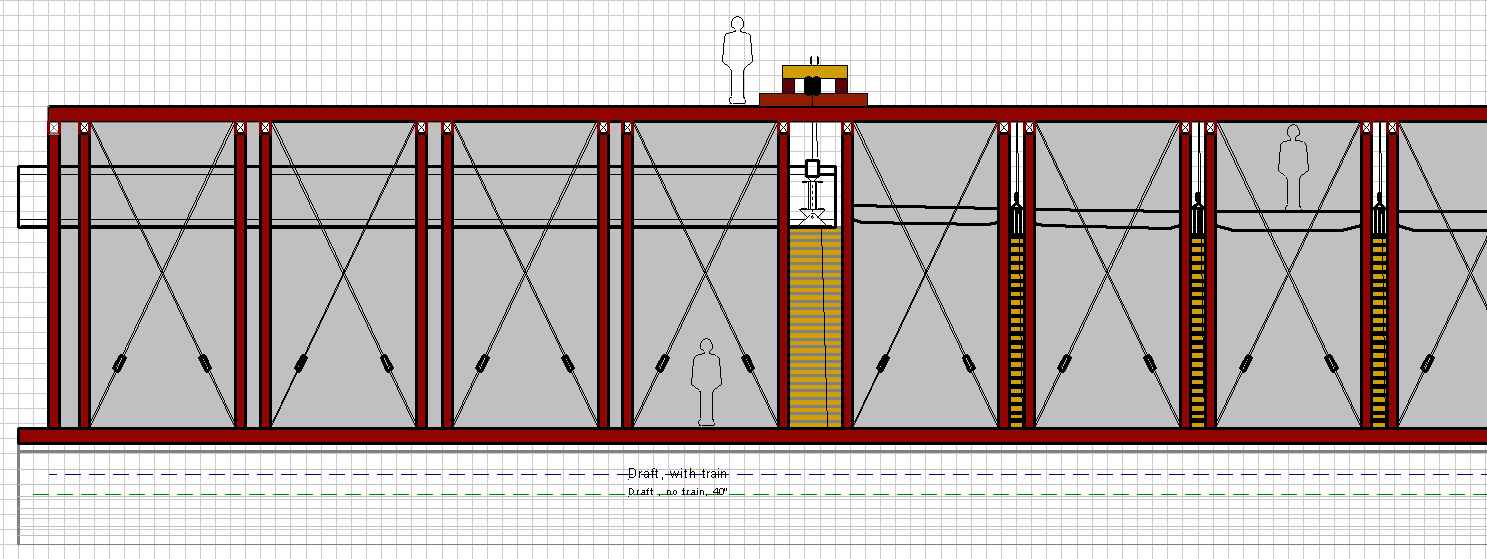
Task: Click the small white square hoist block
Action: click(812, 167)
